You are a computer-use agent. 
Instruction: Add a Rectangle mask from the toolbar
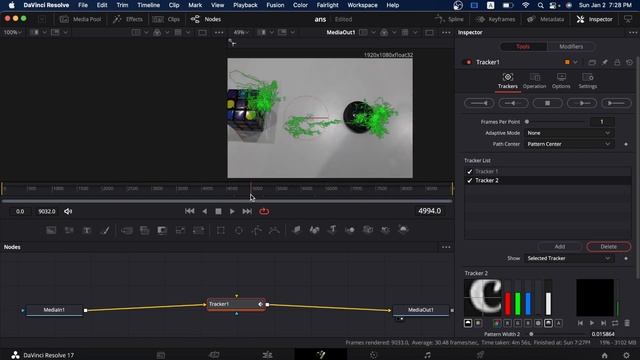pos(221,230)
